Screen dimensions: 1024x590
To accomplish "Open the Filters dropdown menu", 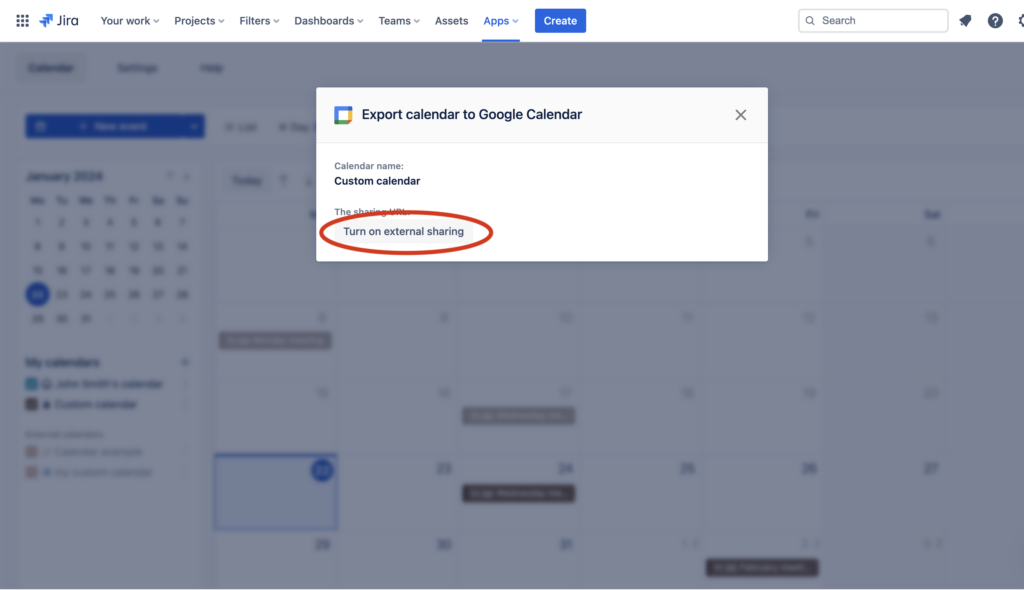I will click(260, 20).
